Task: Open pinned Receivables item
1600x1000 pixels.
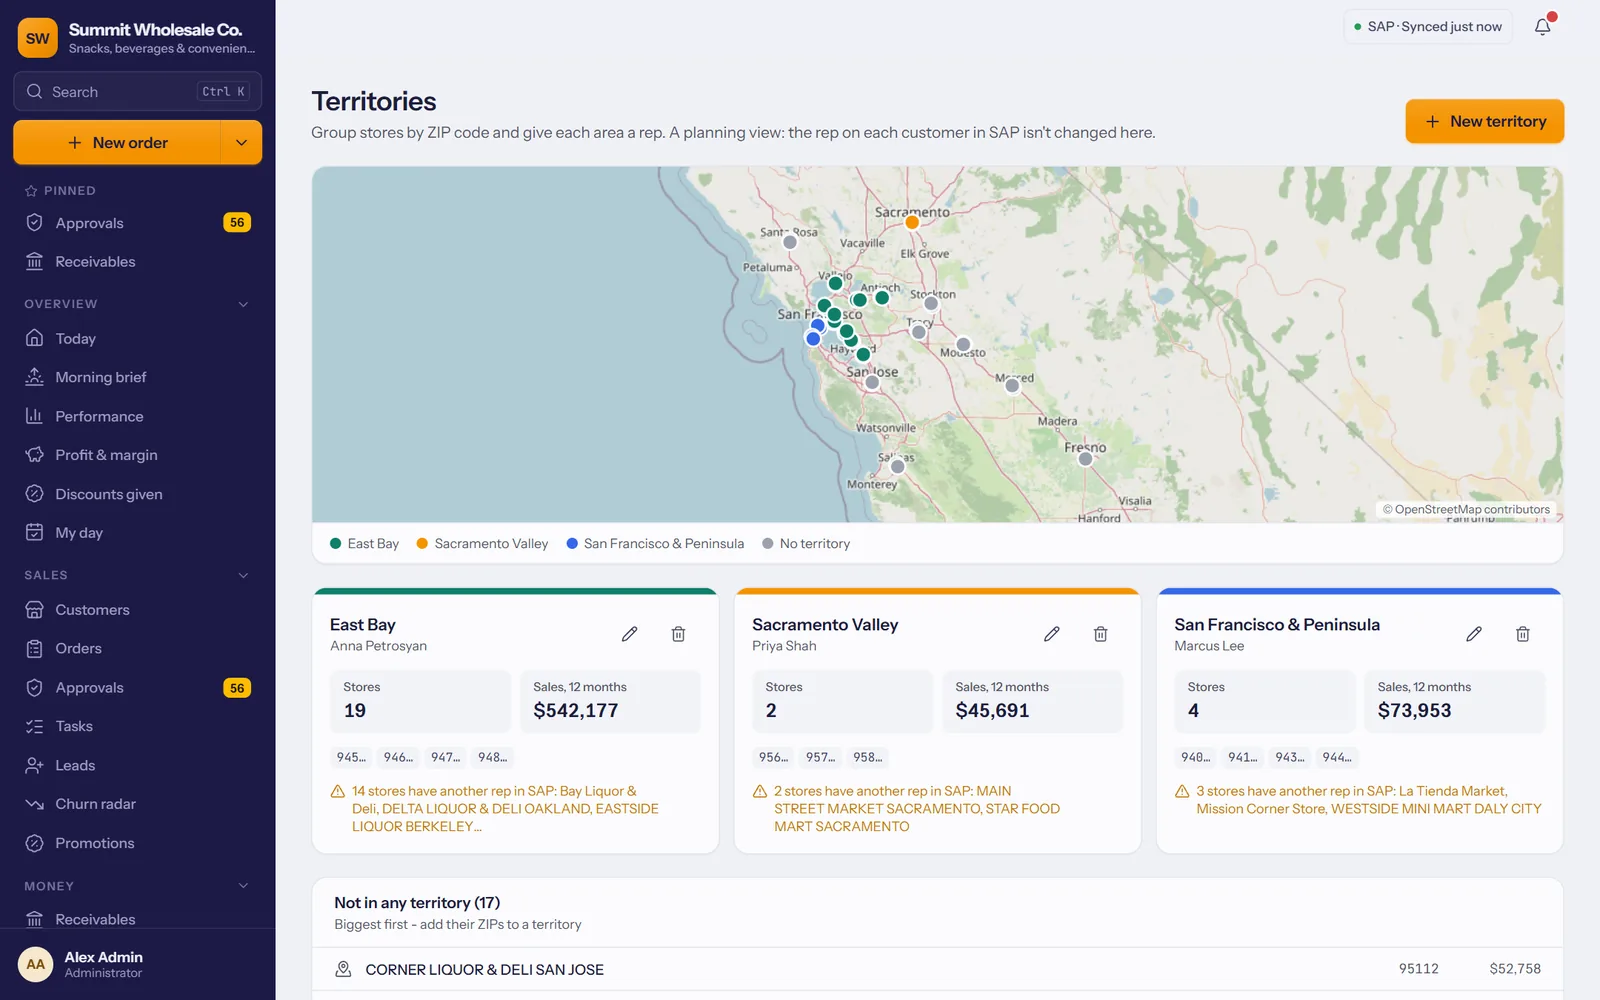Action: [138, 262]
